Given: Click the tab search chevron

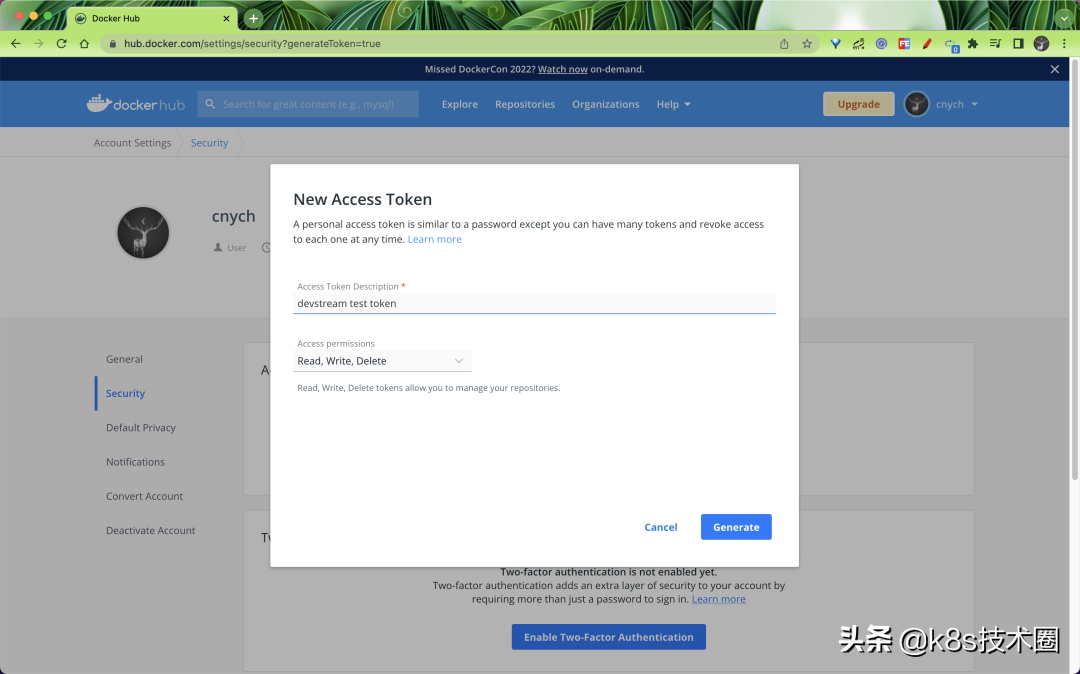Looking at the screenshot, I should (1064, 19).
